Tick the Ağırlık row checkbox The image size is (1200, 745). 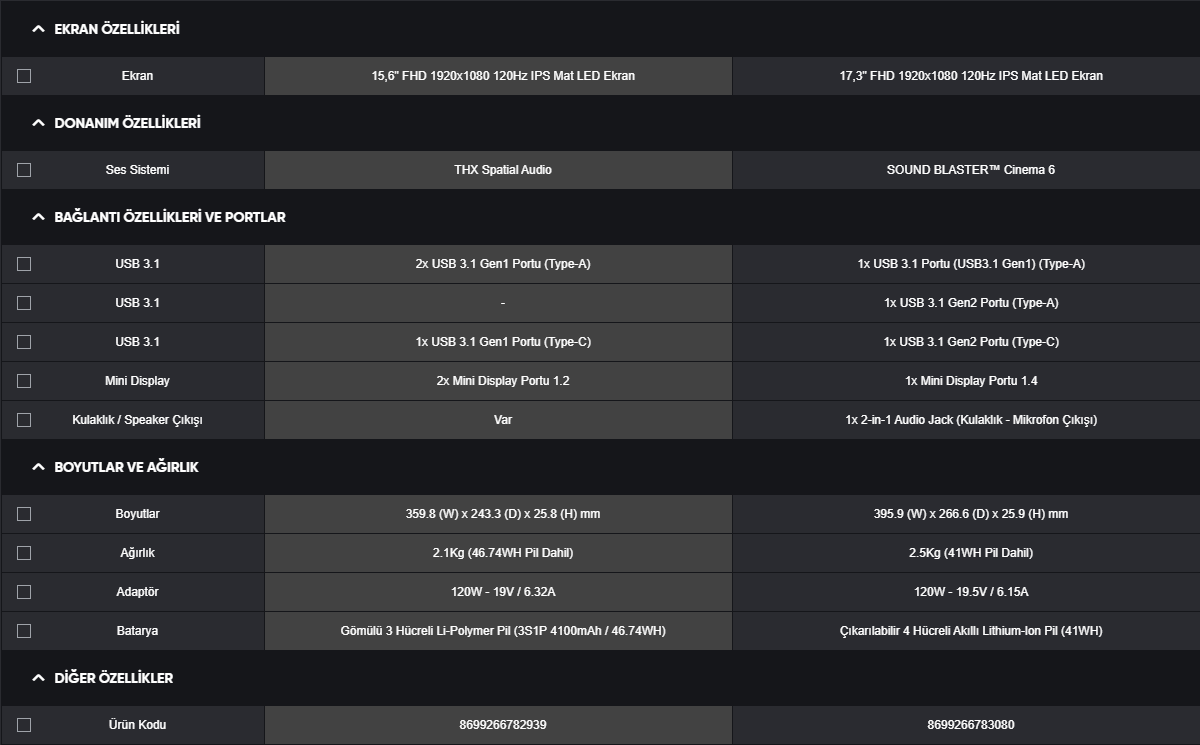(24, 553)
